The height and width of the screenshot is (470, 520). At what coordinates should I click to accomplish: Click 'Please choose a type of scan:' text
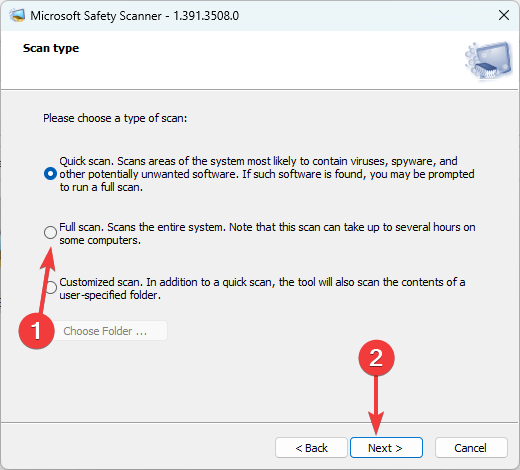(115, 118)
